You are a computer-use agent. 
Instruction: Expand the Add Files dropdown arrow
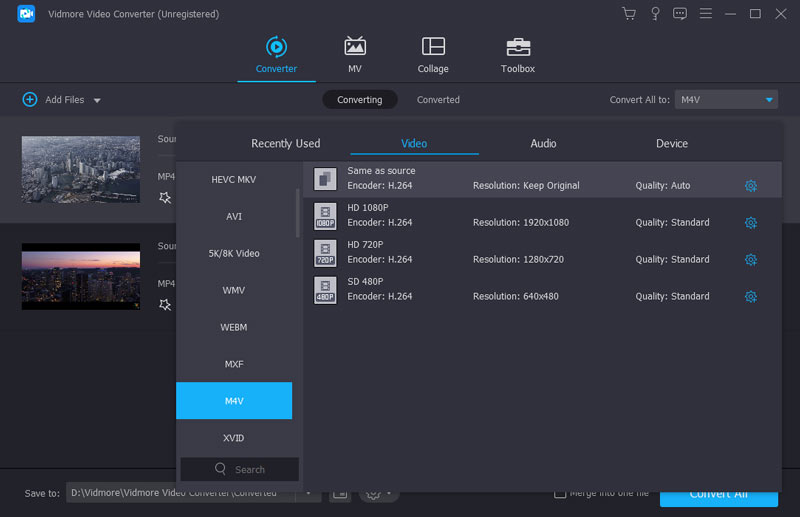[97, 100]
